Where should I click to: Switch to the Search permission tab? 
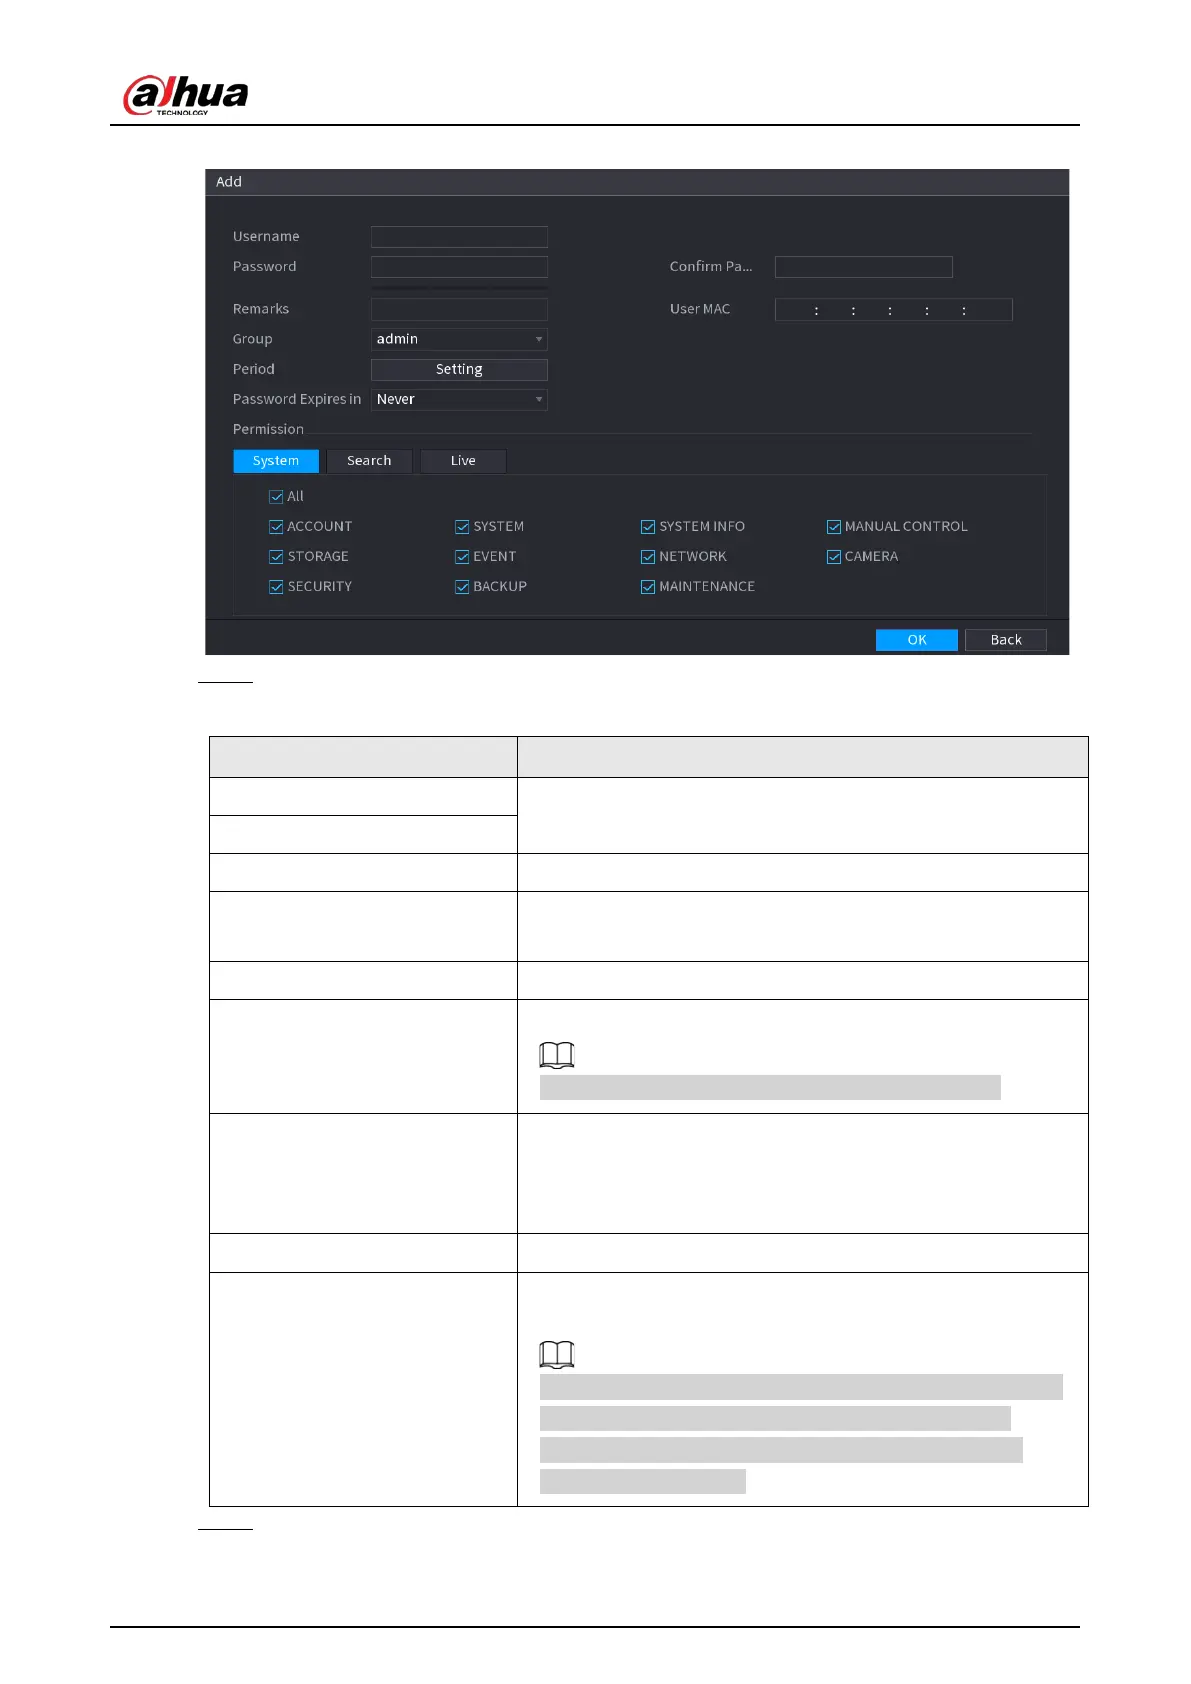pos(369,461)
